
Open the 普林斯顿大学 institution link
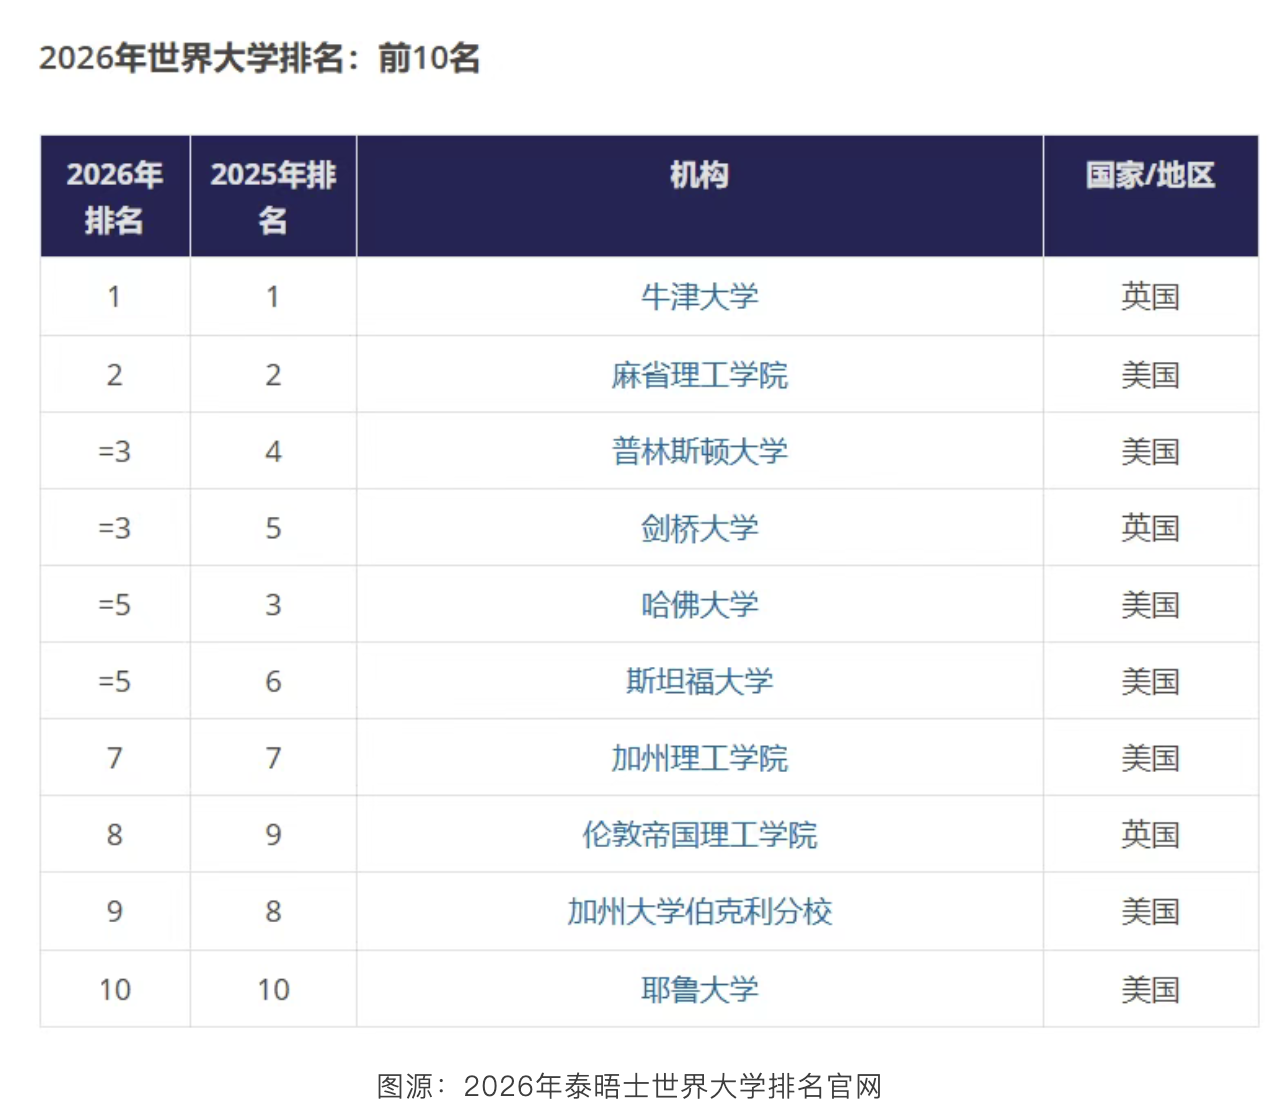point(699,451)
